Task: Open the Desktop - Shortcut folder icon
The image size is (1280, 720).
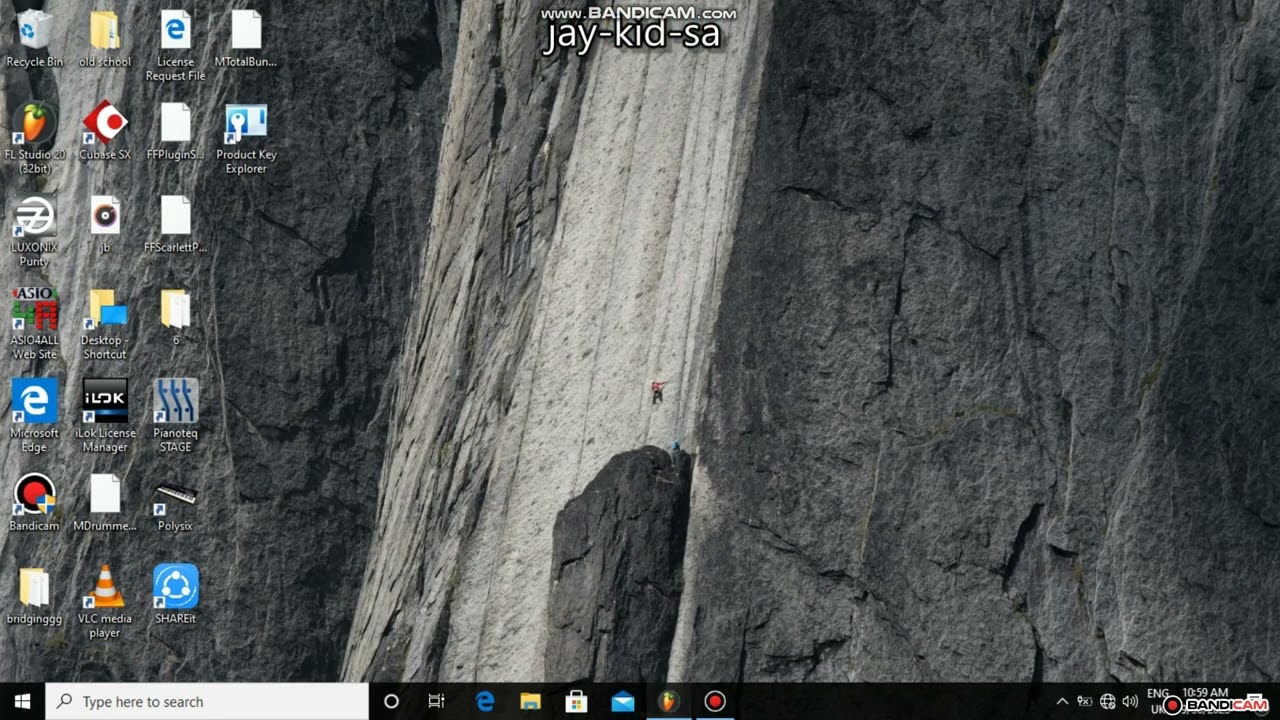Action: pyautogui.click(x=105, y=324)
